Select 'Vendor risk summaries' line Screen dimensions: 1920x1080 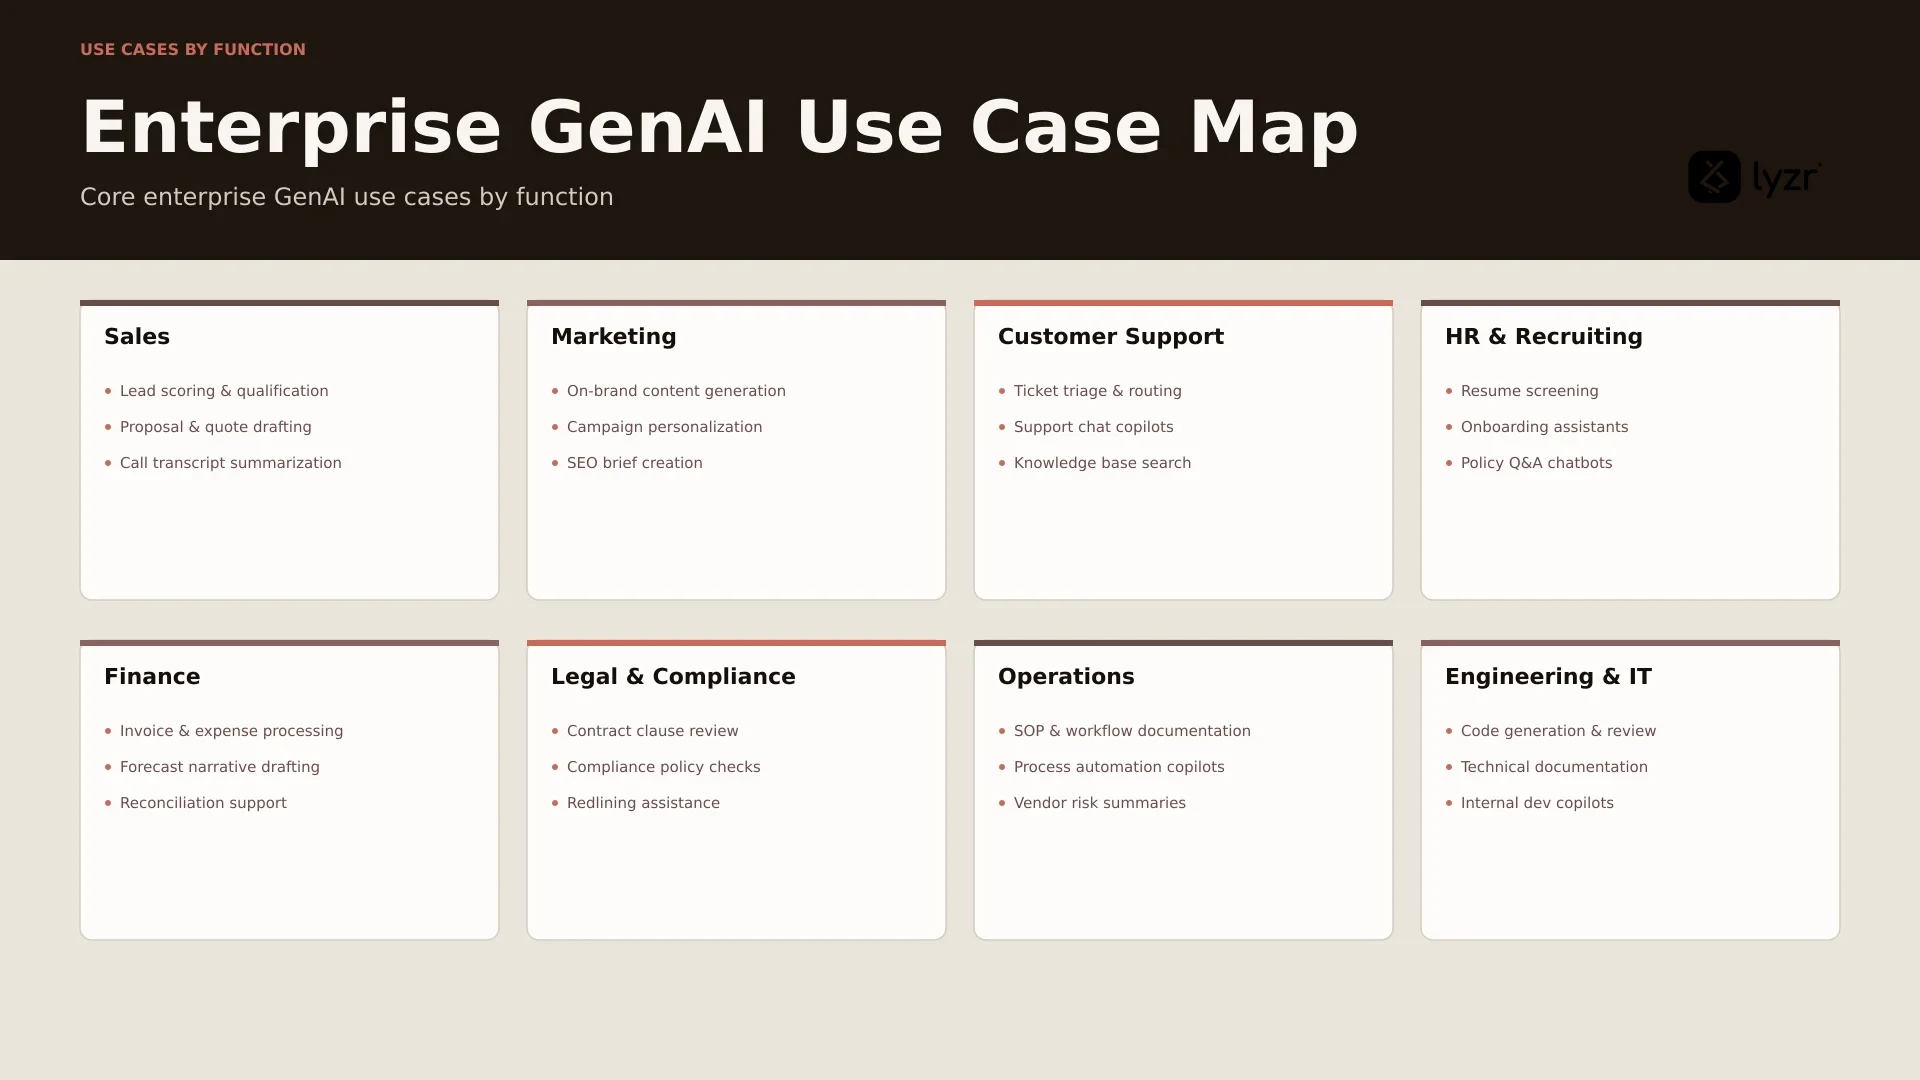click(1100, 803)
